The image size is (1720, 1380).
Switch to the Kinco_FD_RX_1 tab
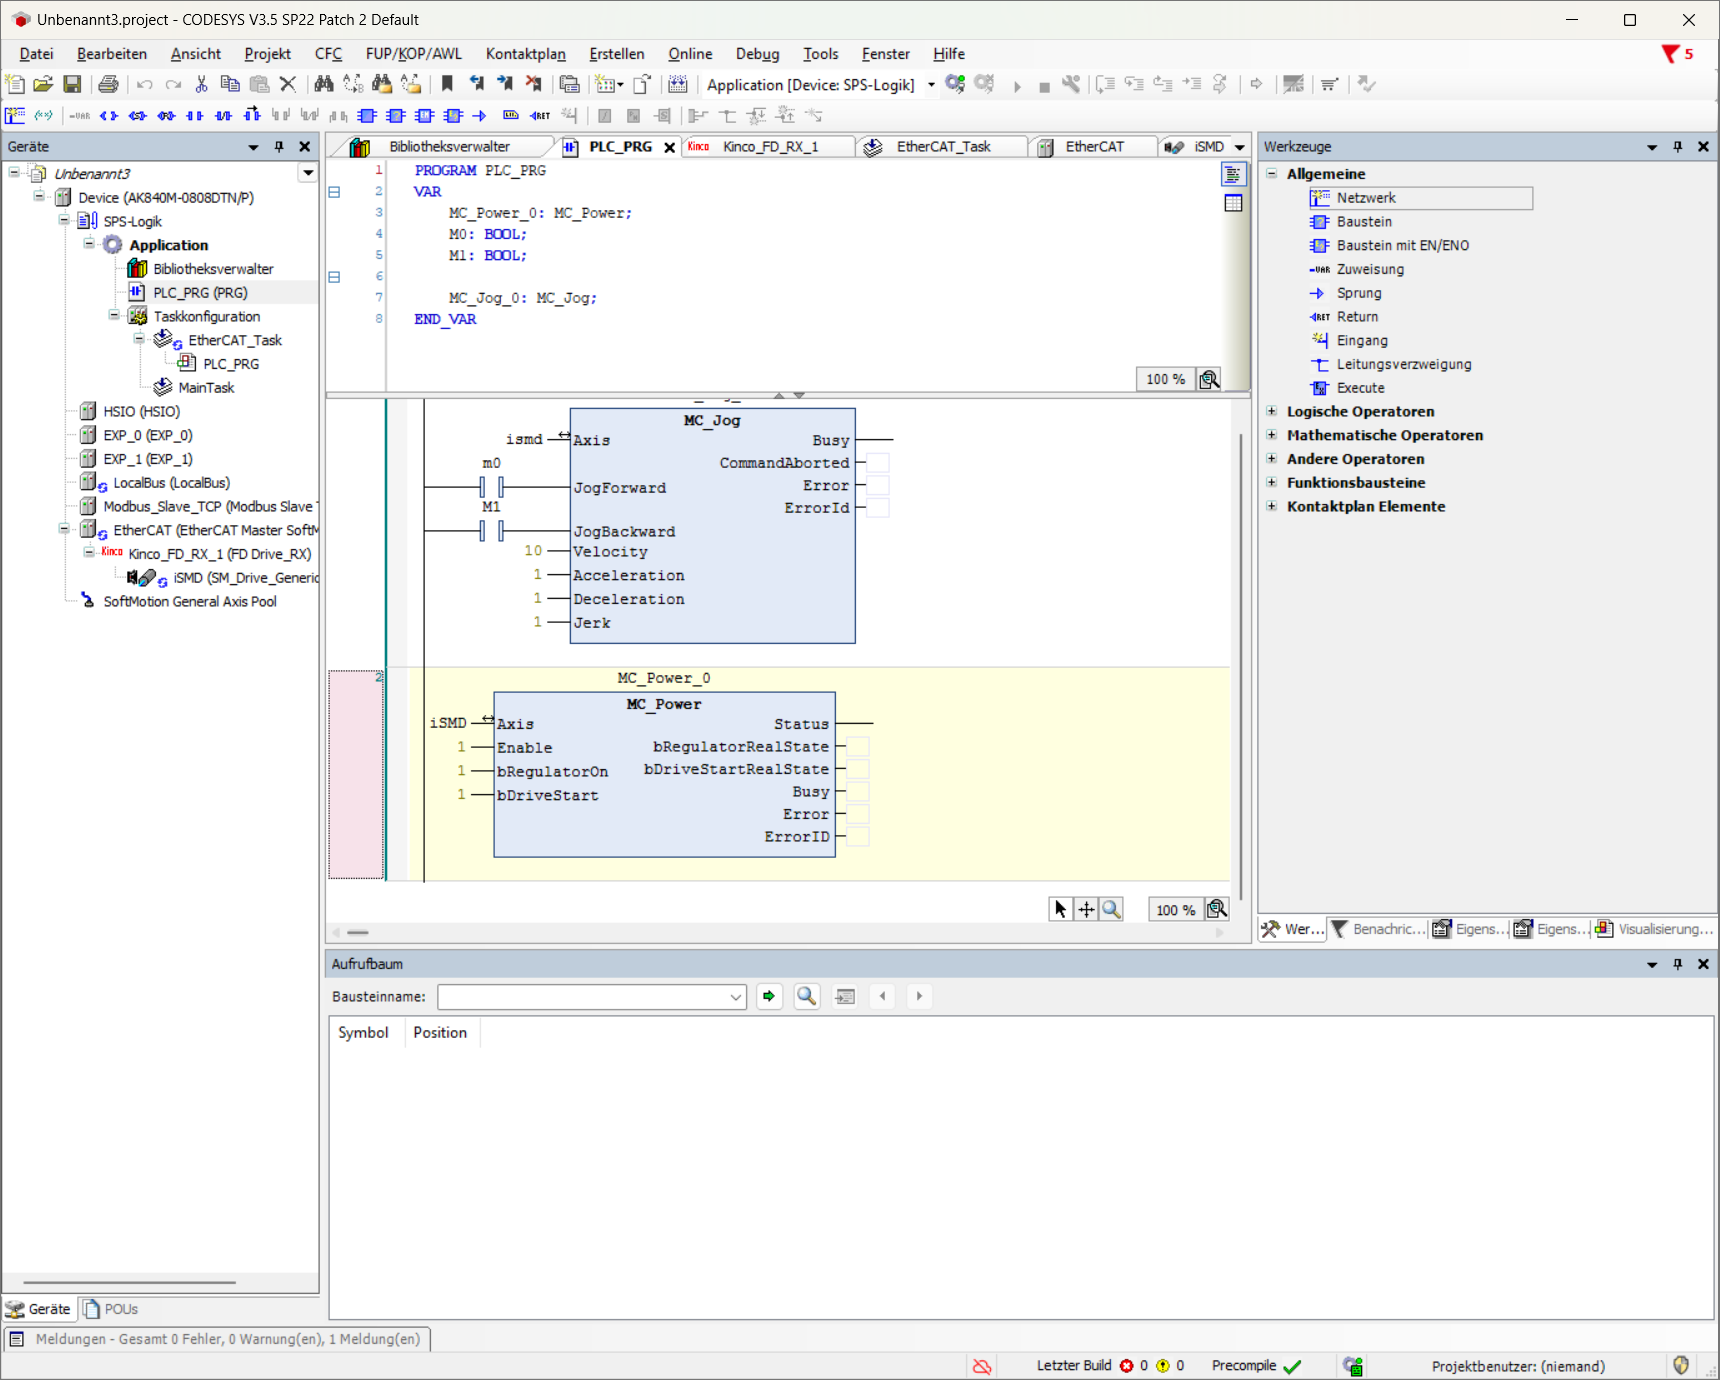[x=770, y=147]
